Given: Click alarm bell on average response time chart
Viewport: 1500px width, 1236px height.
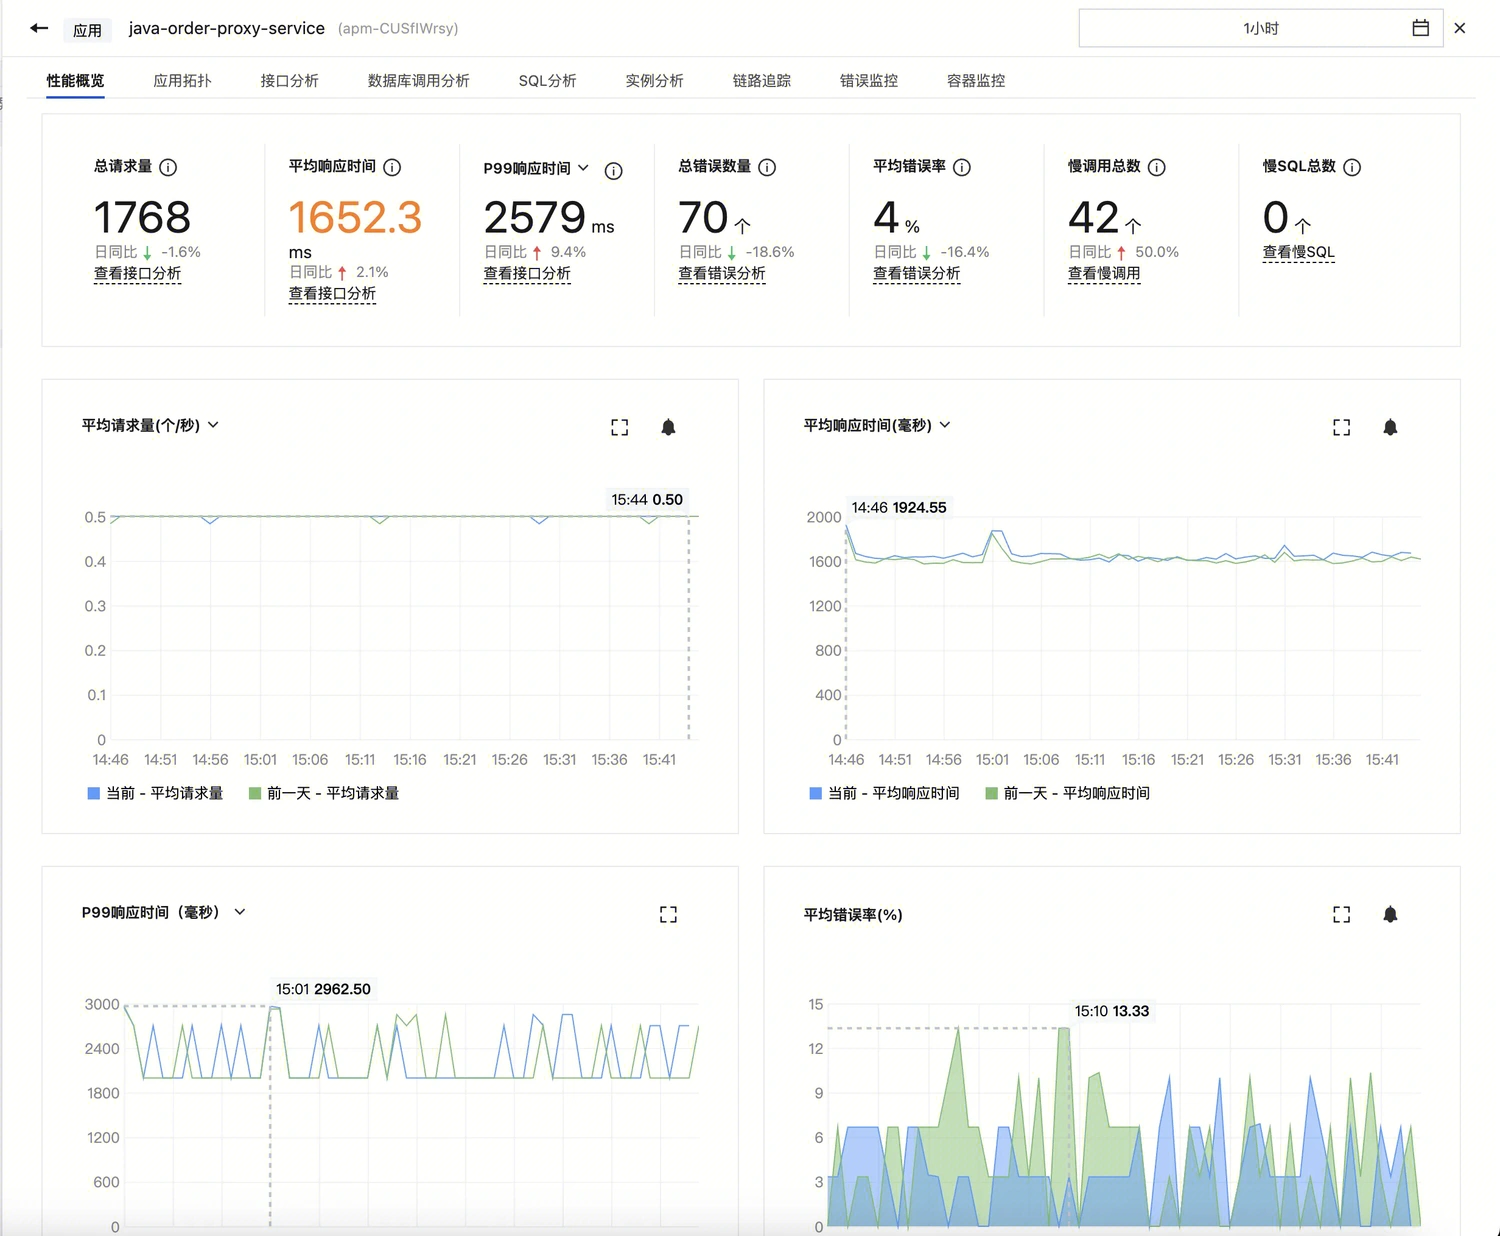Looking at the screenshot, I should pyautogui.click(x=1390, y=427).
